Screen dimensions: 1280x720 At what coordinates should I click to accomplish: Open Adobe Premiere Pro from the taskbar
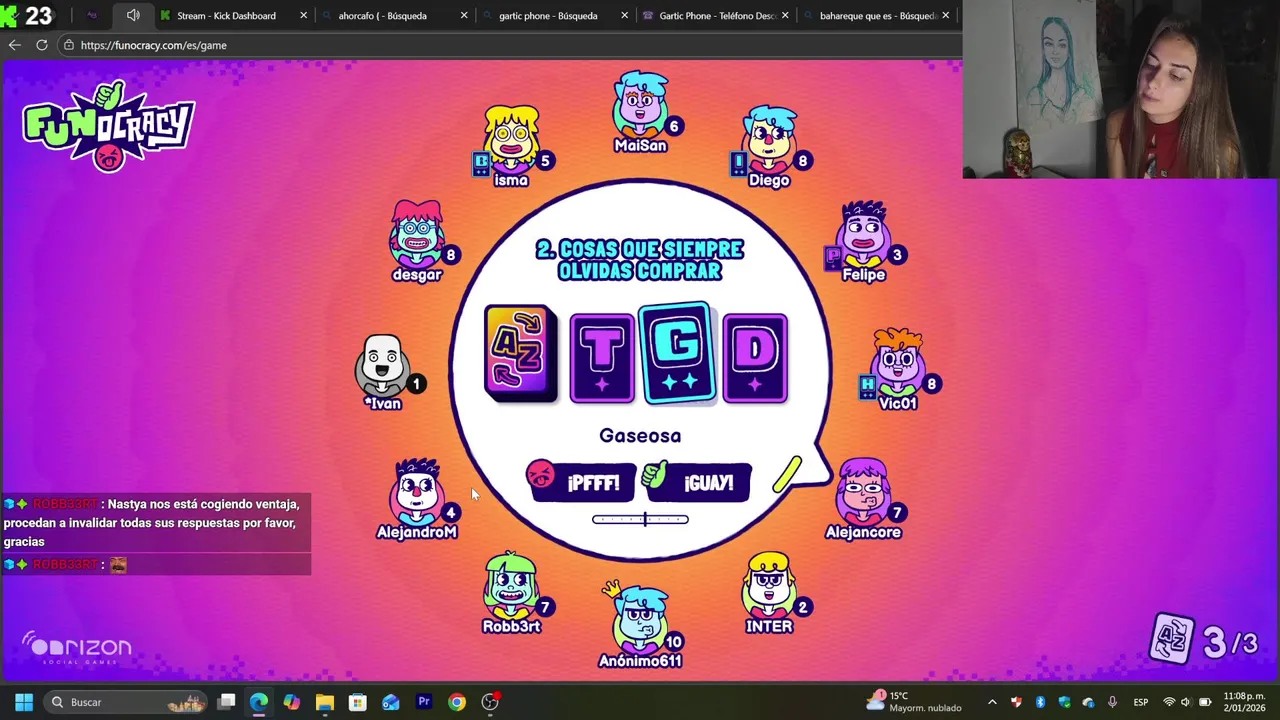click(x=424, y=702)
